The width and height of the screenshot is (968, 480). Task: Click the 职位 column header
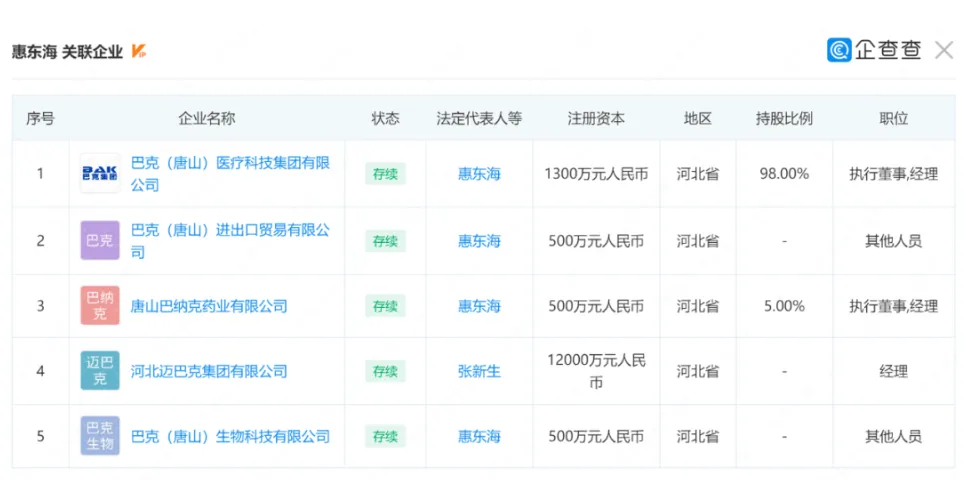893,118
